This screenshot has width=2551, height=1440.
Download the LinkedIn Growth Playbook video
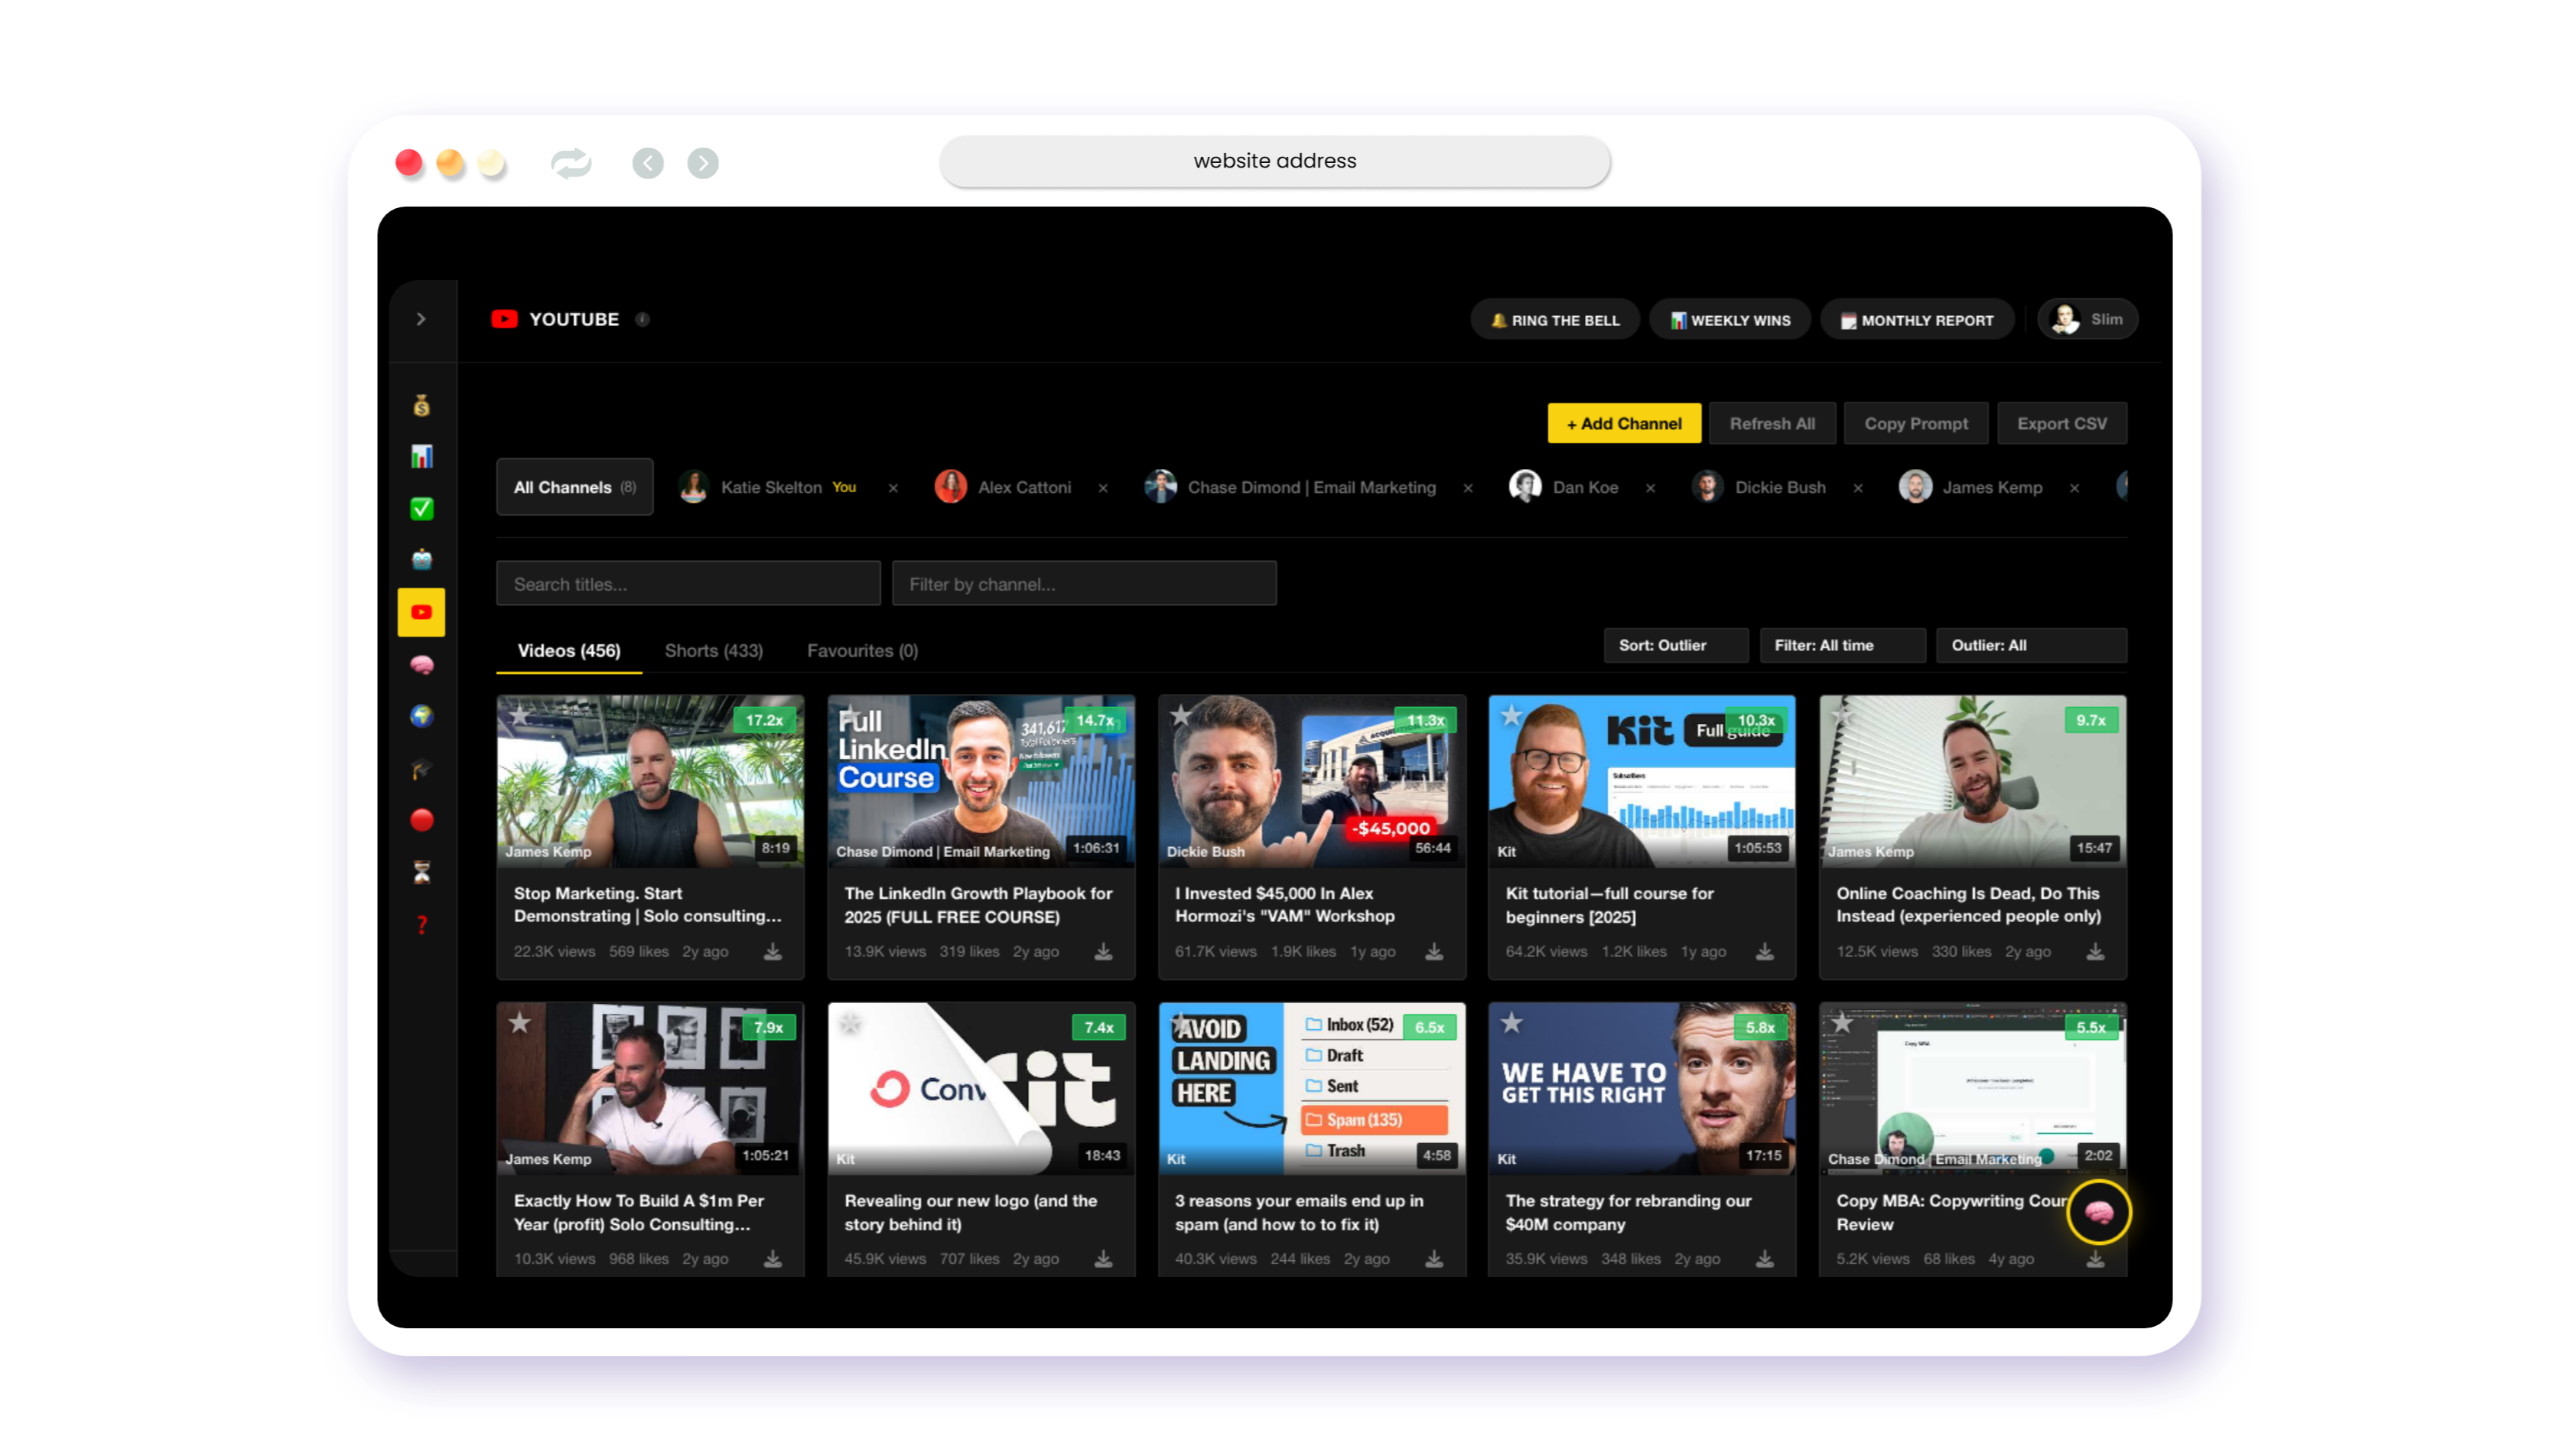(x=1102, y=950)
